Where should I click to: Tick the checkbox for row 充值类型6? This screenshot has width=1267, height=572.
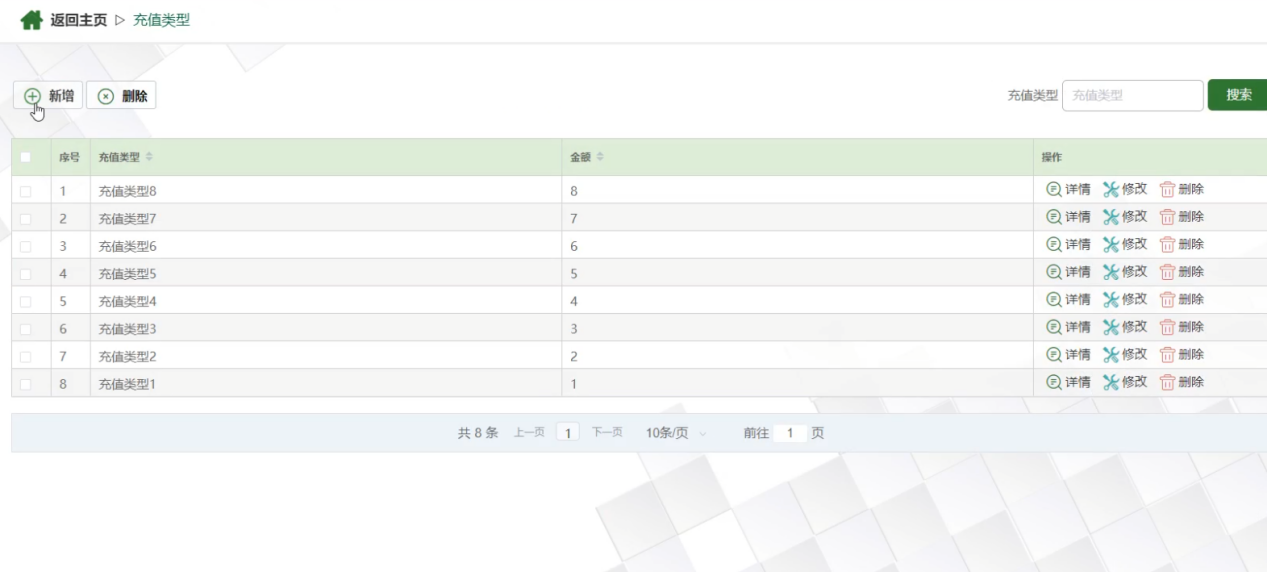26,246
